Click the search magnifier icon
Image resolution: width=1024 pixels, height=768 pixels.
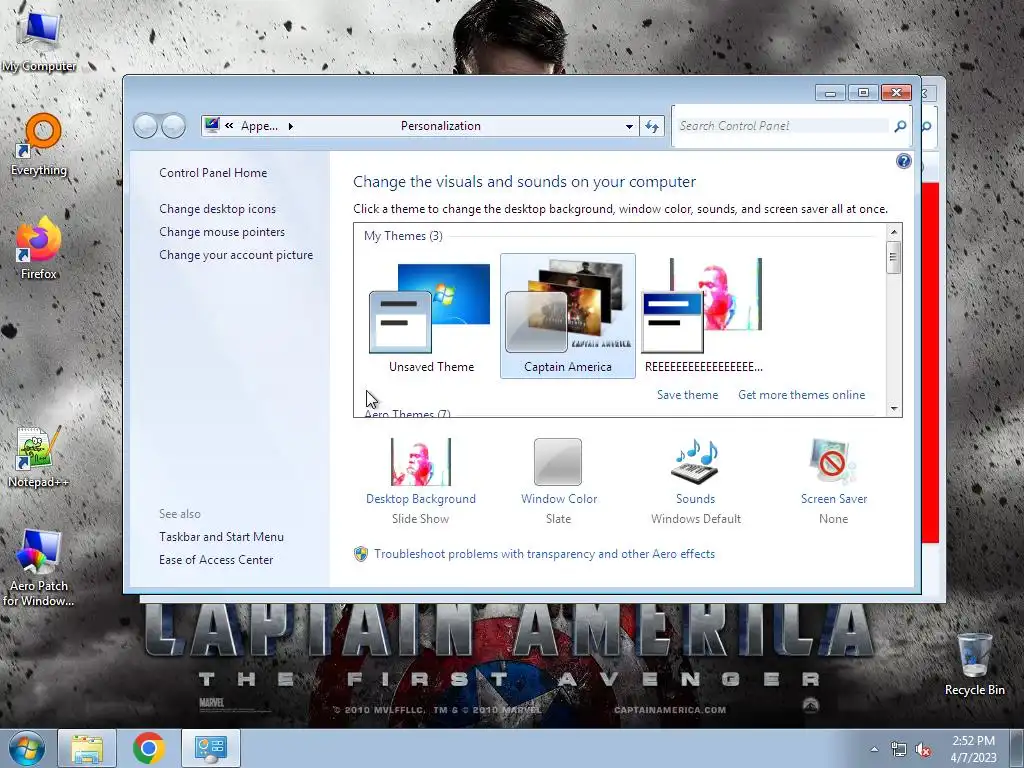click(x=900, y=126)
